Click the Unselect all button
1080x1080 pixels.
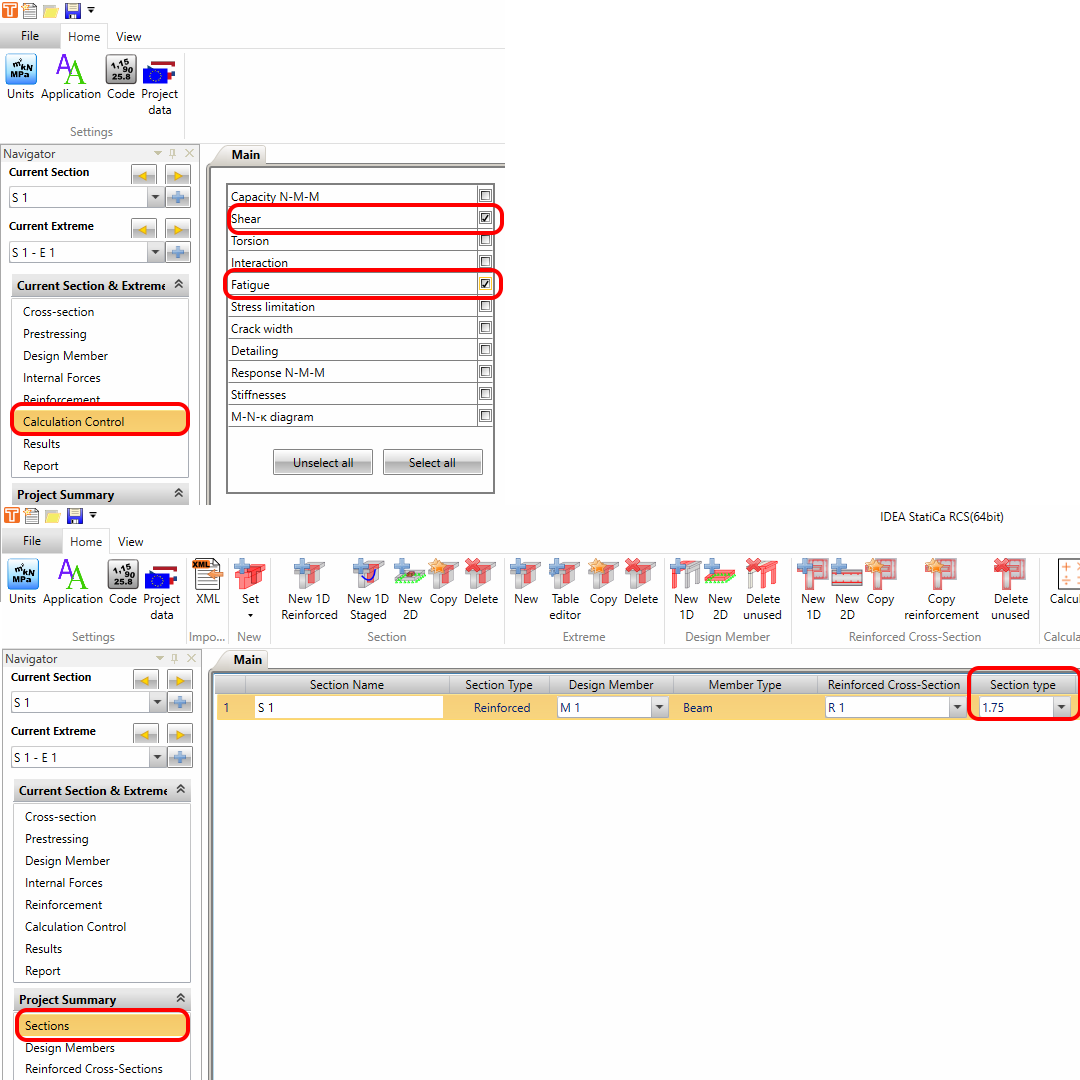(323, 463)
